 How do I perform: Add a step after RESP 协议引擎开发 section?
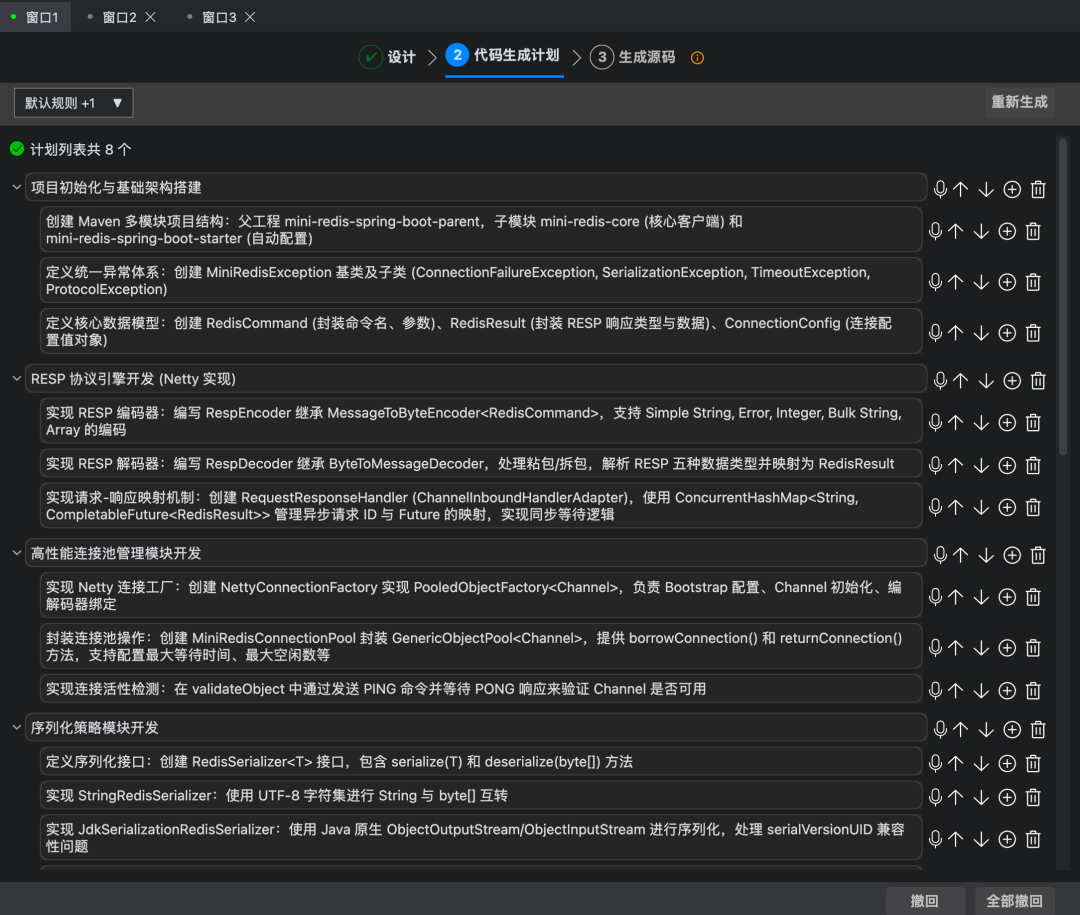click(x=1012, y=380)
